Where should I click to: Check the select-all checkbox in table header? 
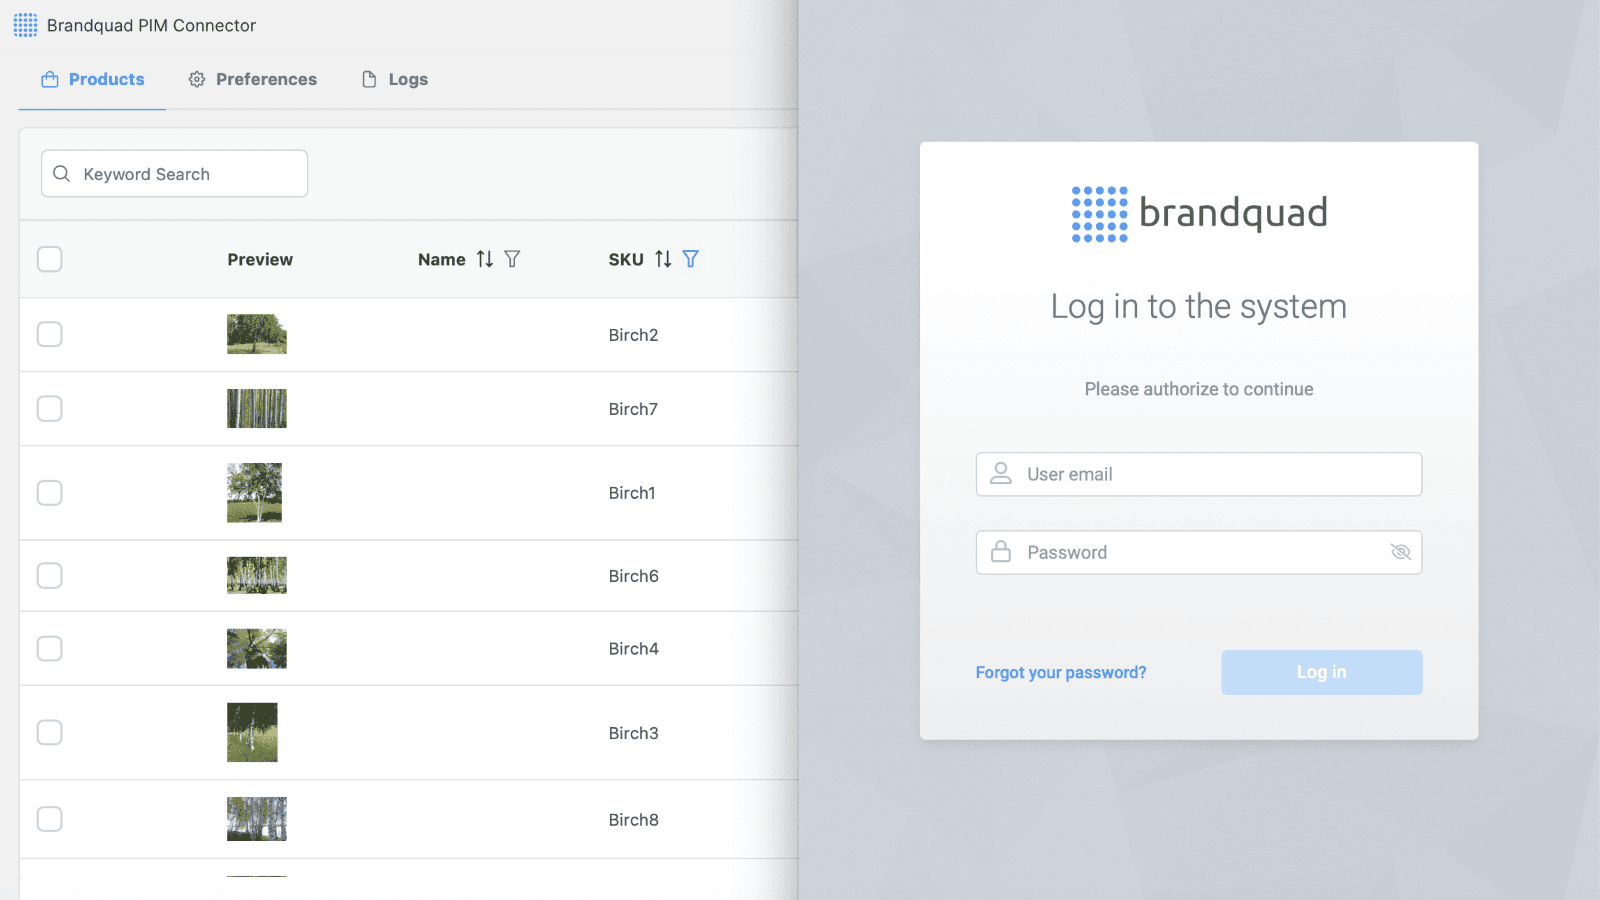(x=49, y=259)
